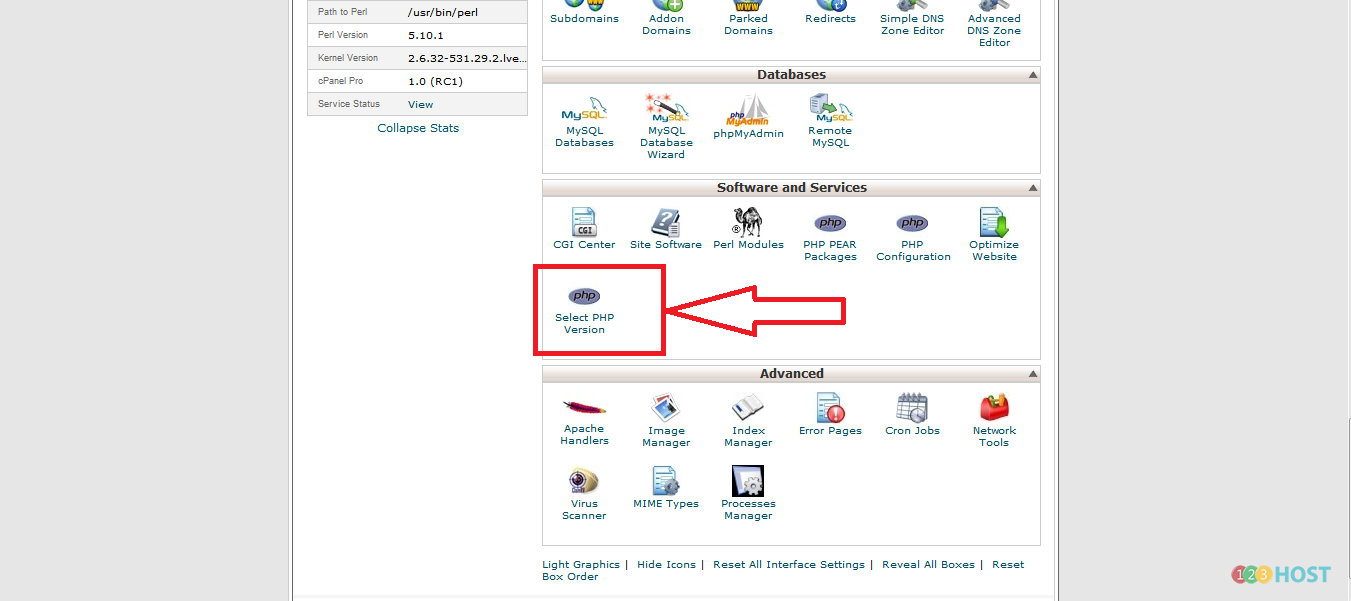Viewport: 1351px width, 601px height.
Task: Click the Hide Icons link
Action: tap(666, 565)
